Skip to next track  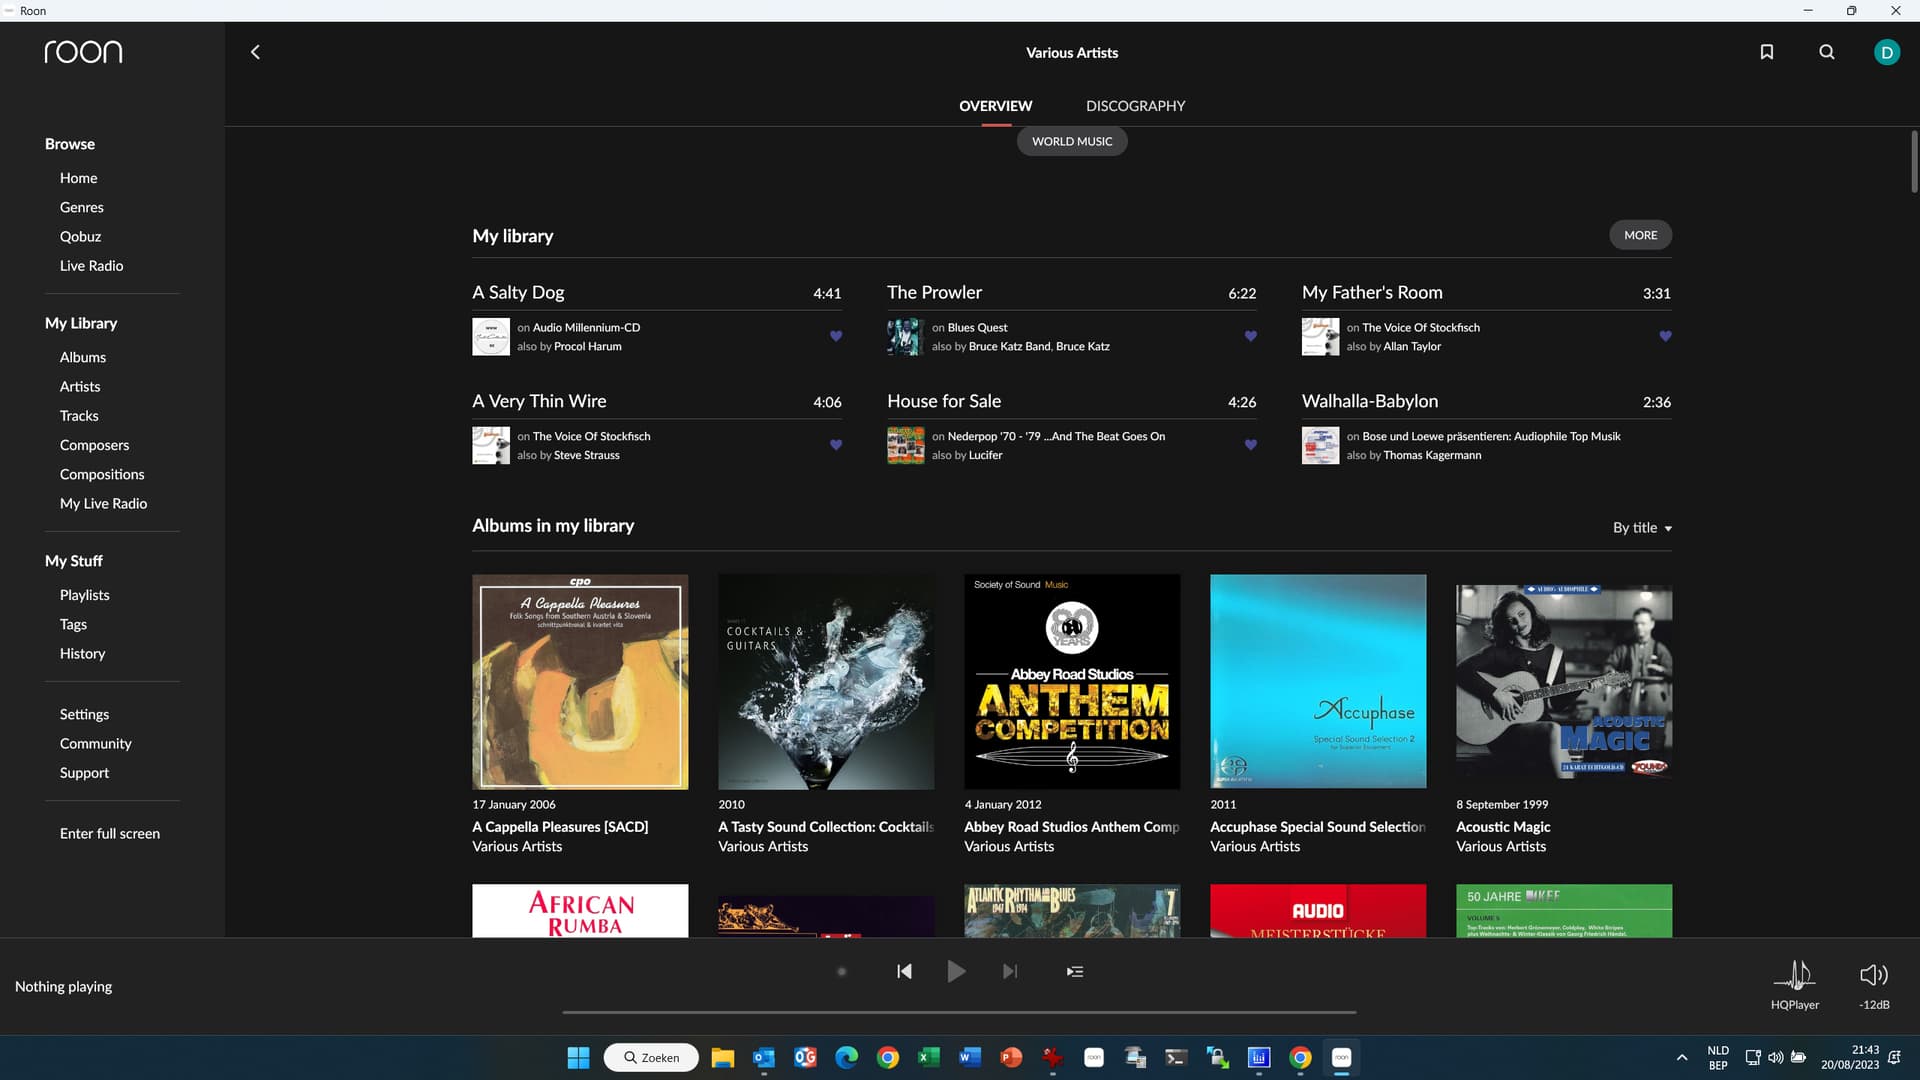[x=1010, y=971]
